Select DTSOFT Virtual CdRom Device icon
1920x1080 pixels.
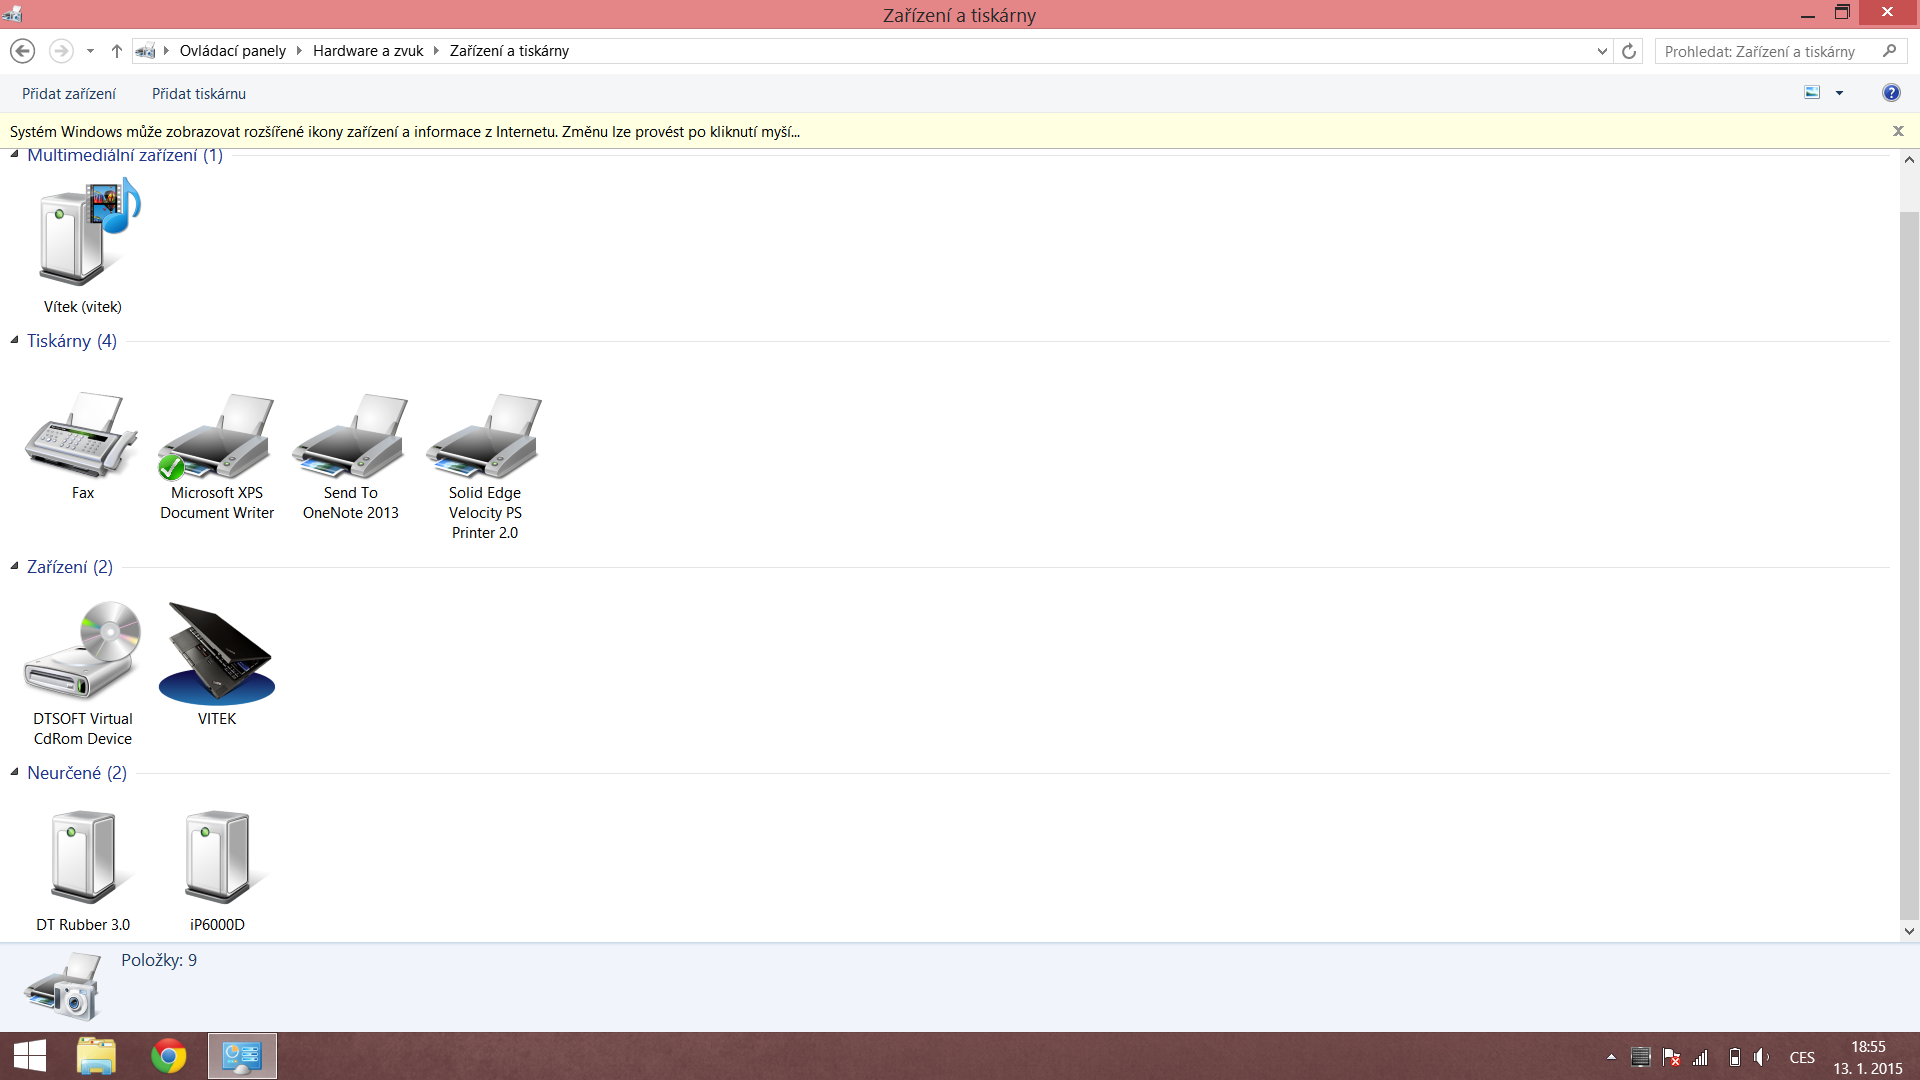(82, 650)
